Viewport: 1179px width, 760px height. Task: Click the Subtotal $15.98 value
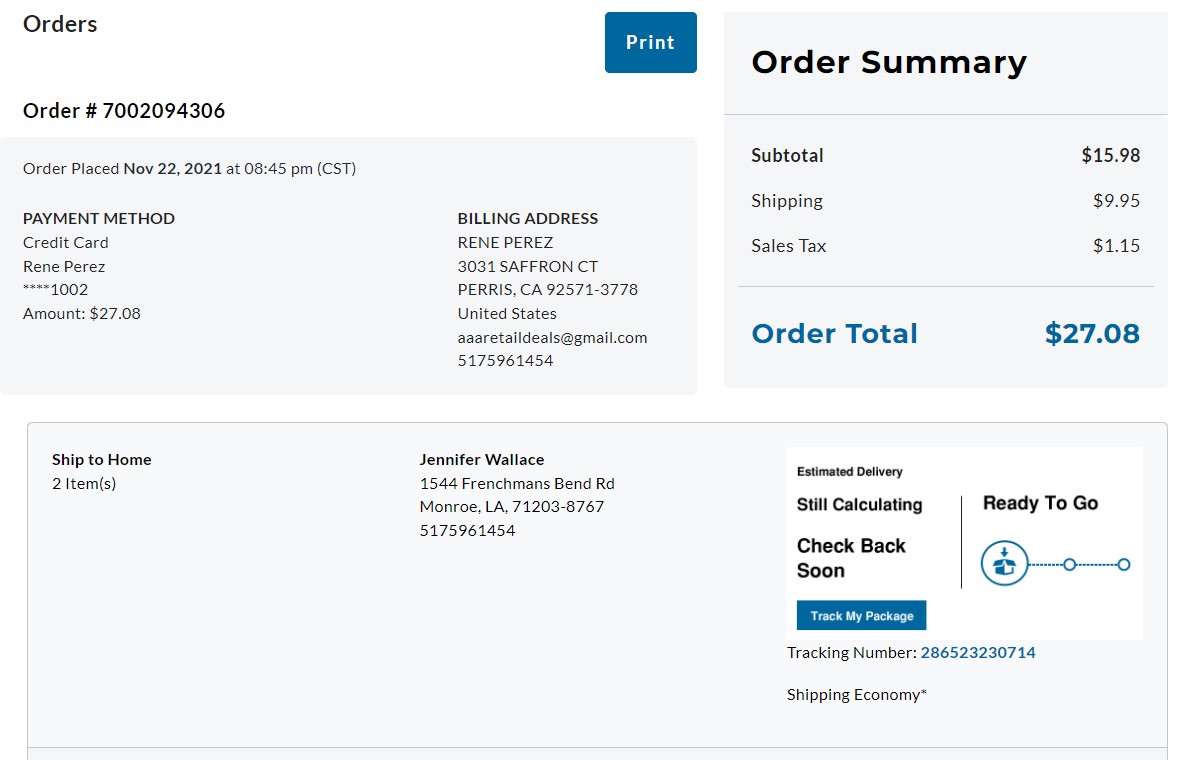pos(1111,156)
